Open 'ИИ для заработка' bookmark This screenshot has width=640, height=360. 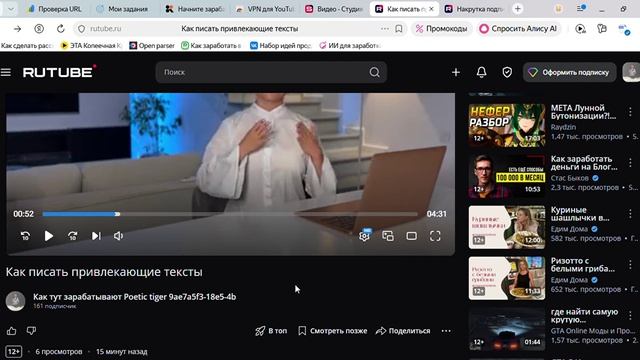pos(350,45)
